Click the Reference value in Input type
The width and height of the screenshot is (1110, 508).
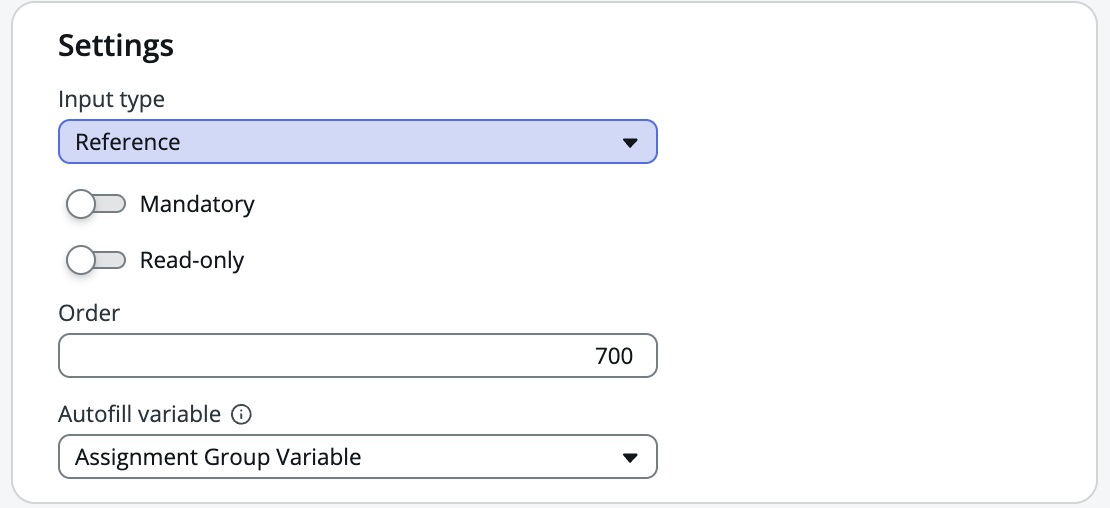[128, 142]
